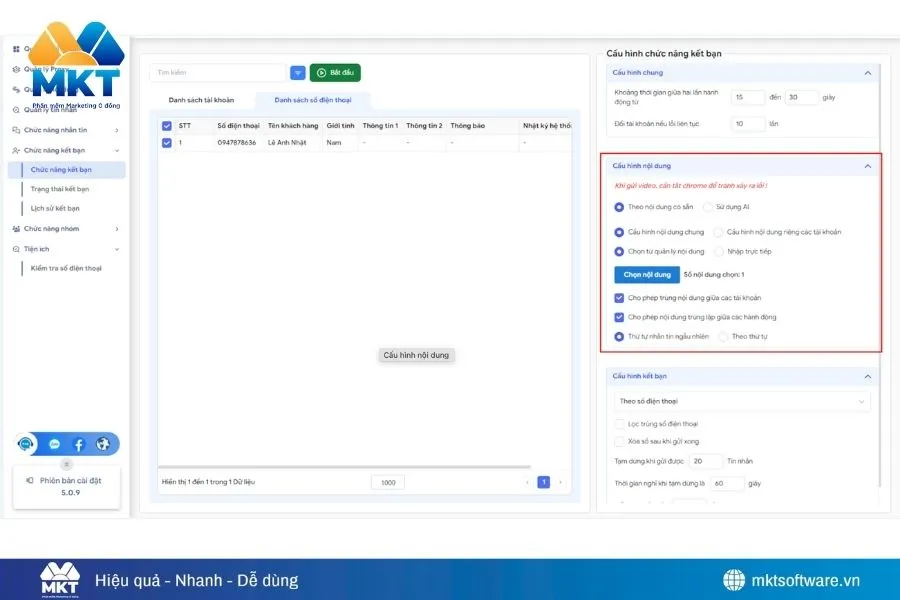Open the Facebook icon in sidebar footer
900x600 pixels.
79,444
